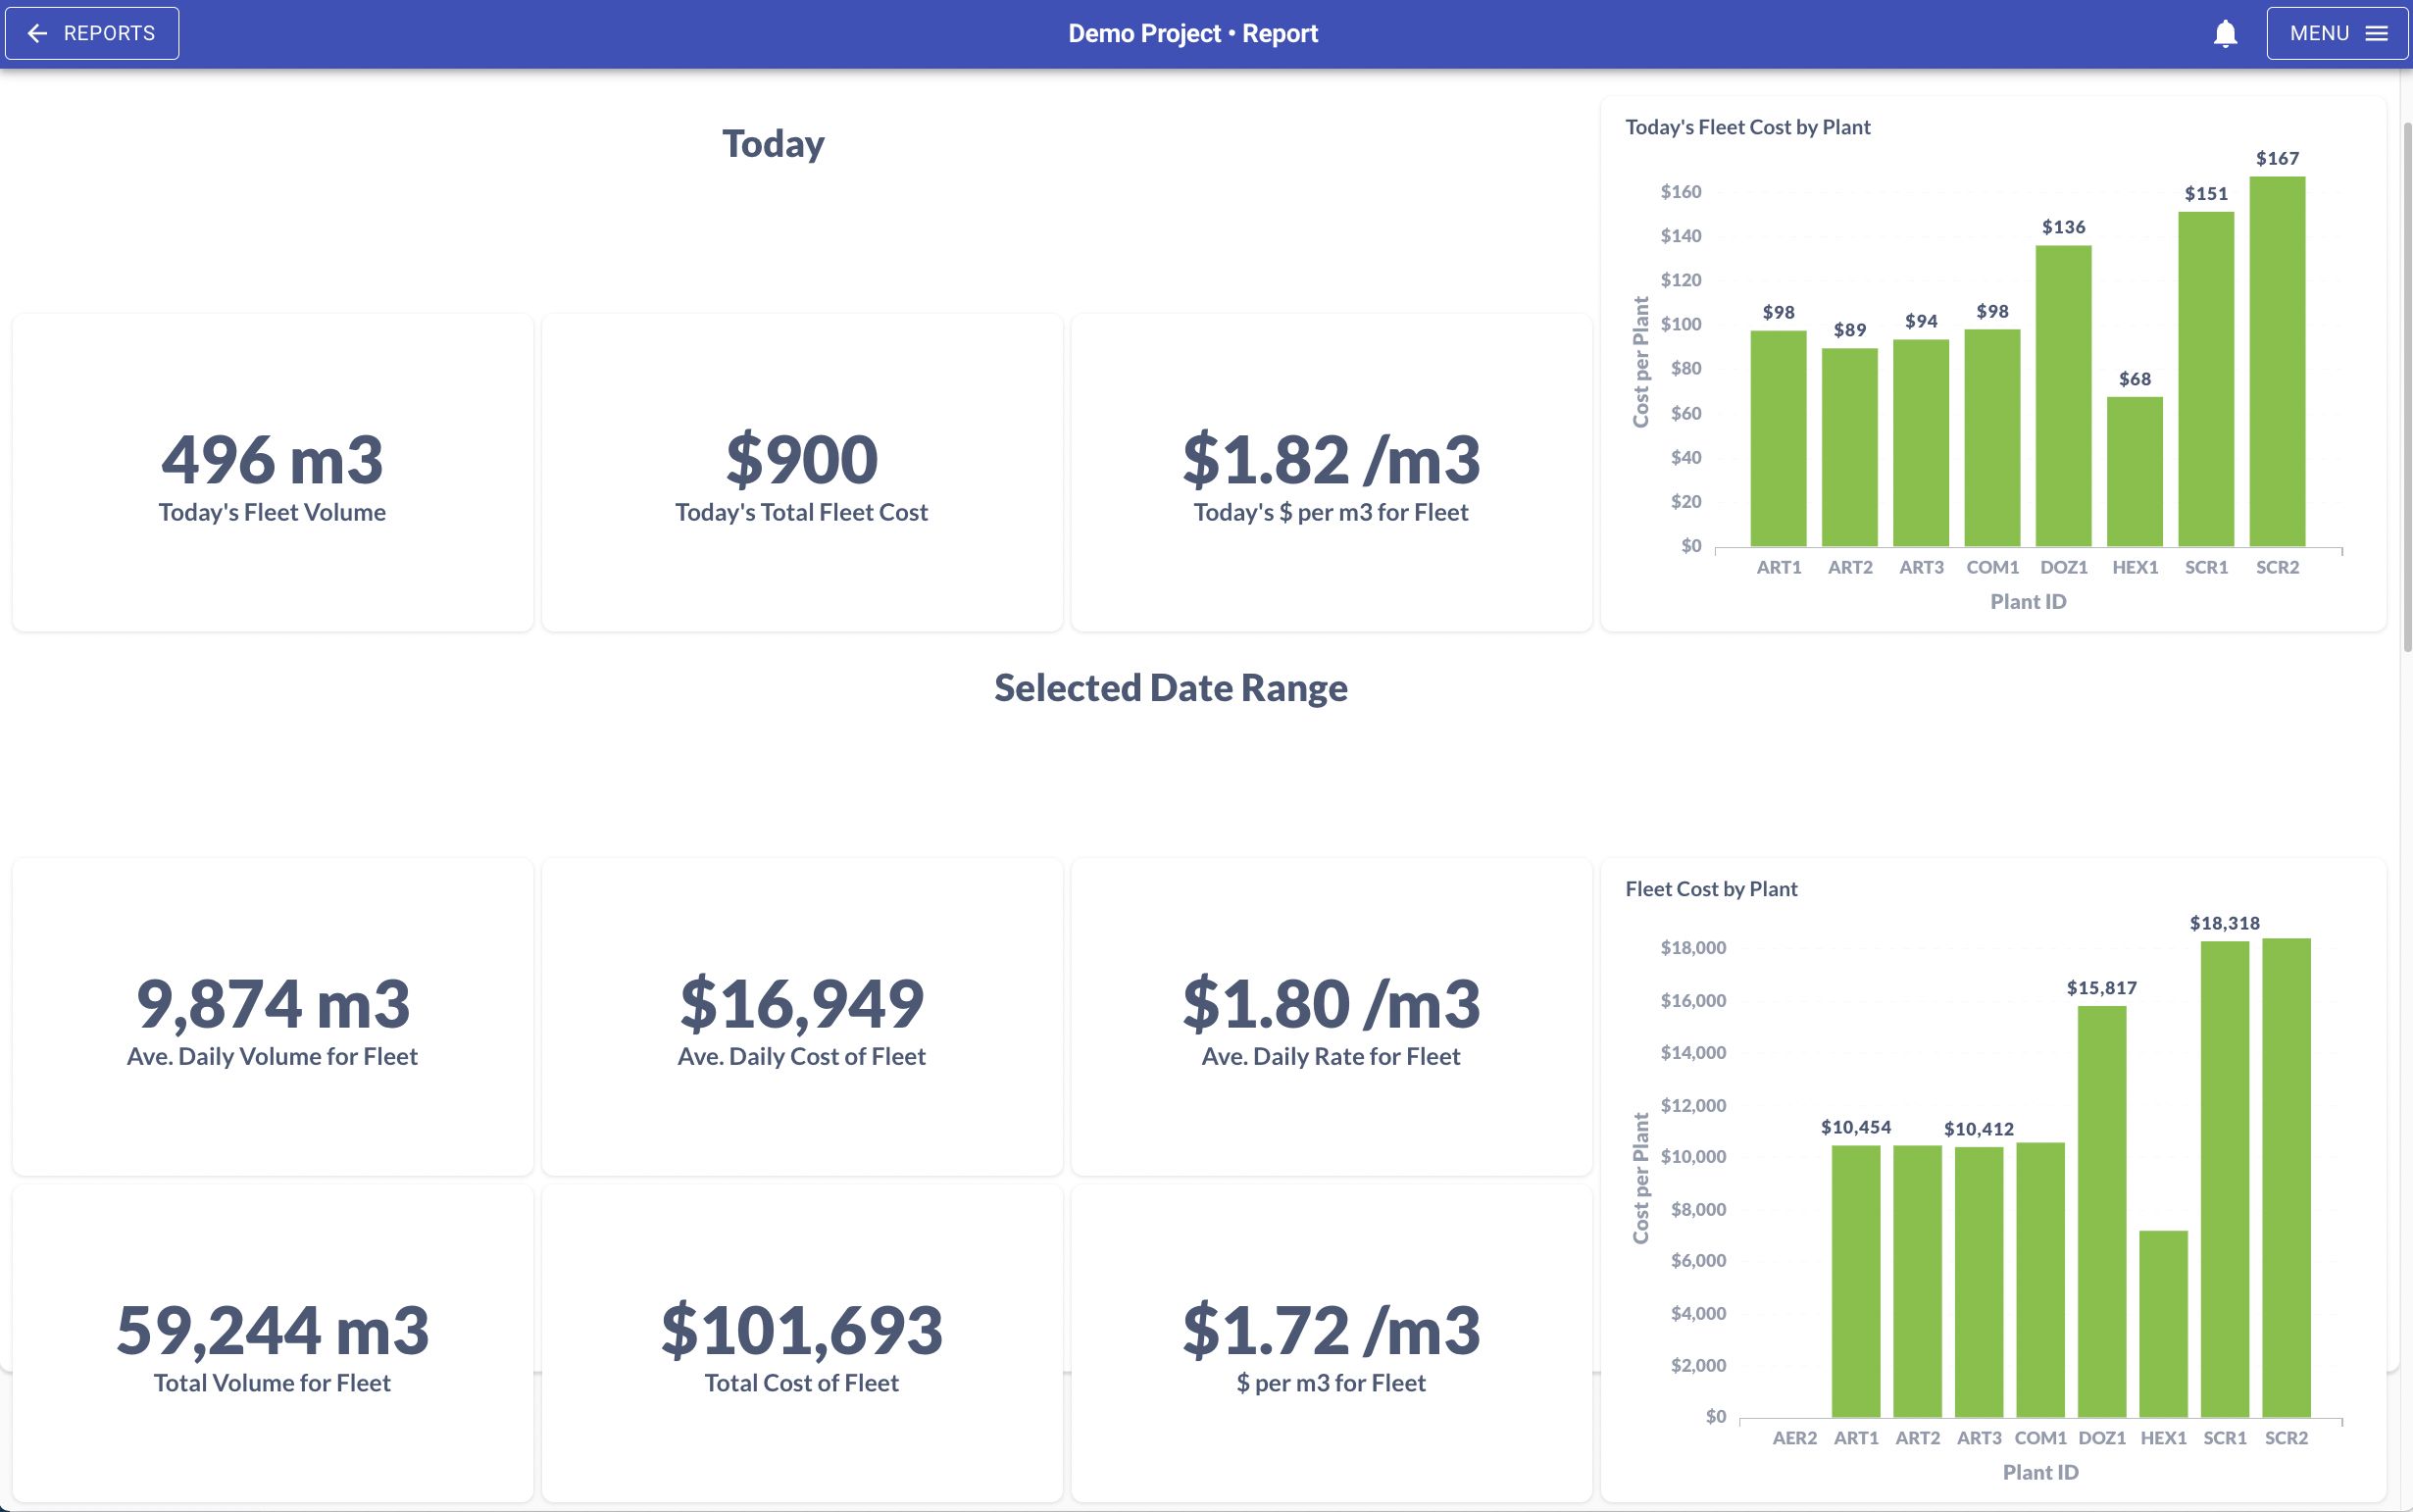Click the DOZ1 bar labeled $15,817

point(2102,1211)
